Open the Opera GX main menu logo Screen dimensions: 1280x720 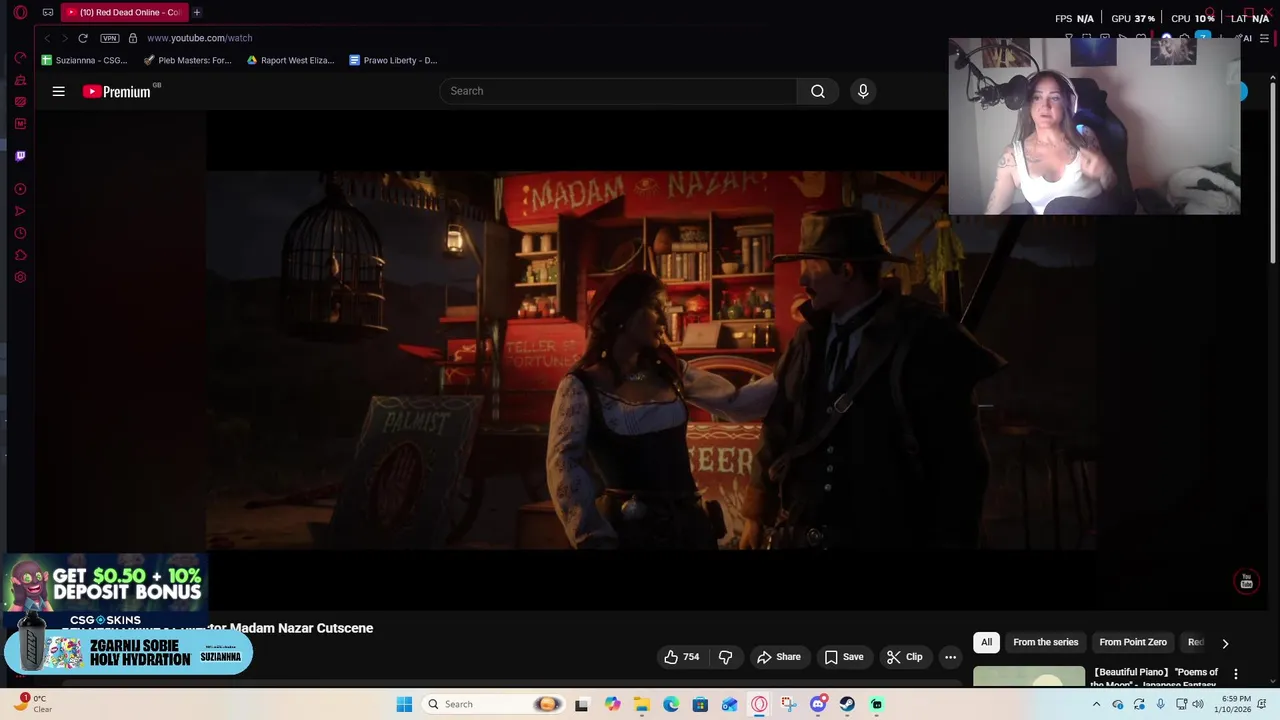click(x=20, y=12)
